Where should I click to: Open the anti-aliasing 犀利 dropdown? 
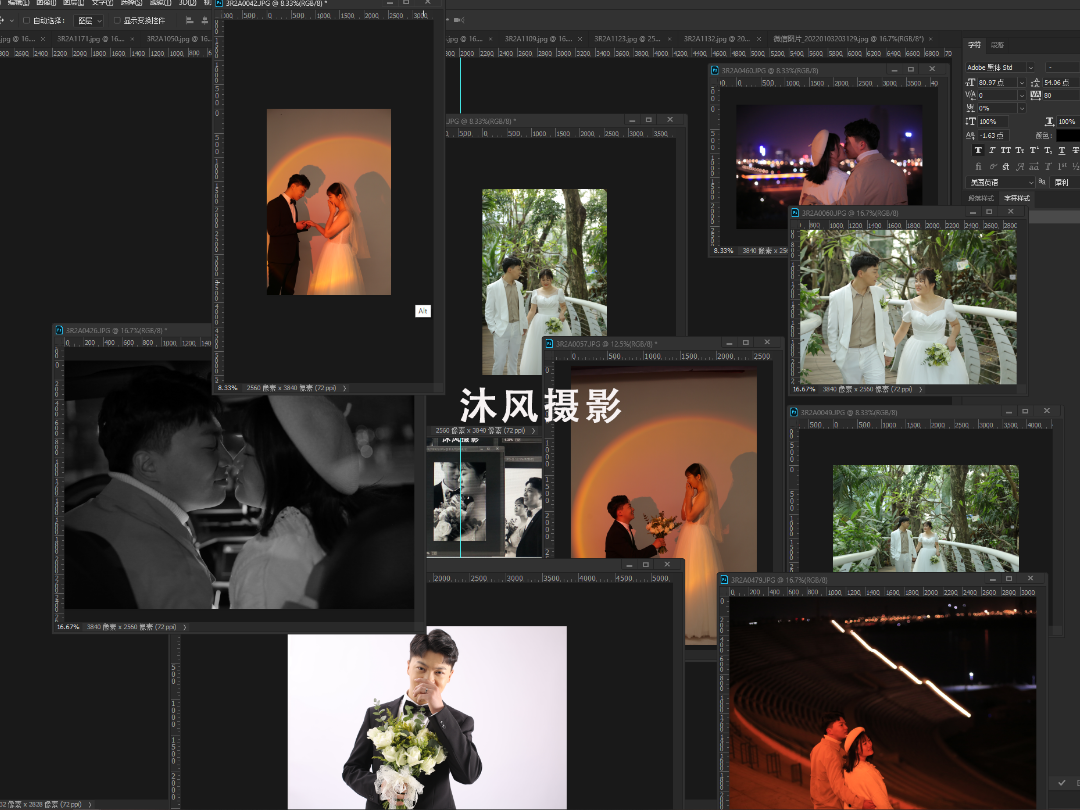click(x=1066, y=183)
